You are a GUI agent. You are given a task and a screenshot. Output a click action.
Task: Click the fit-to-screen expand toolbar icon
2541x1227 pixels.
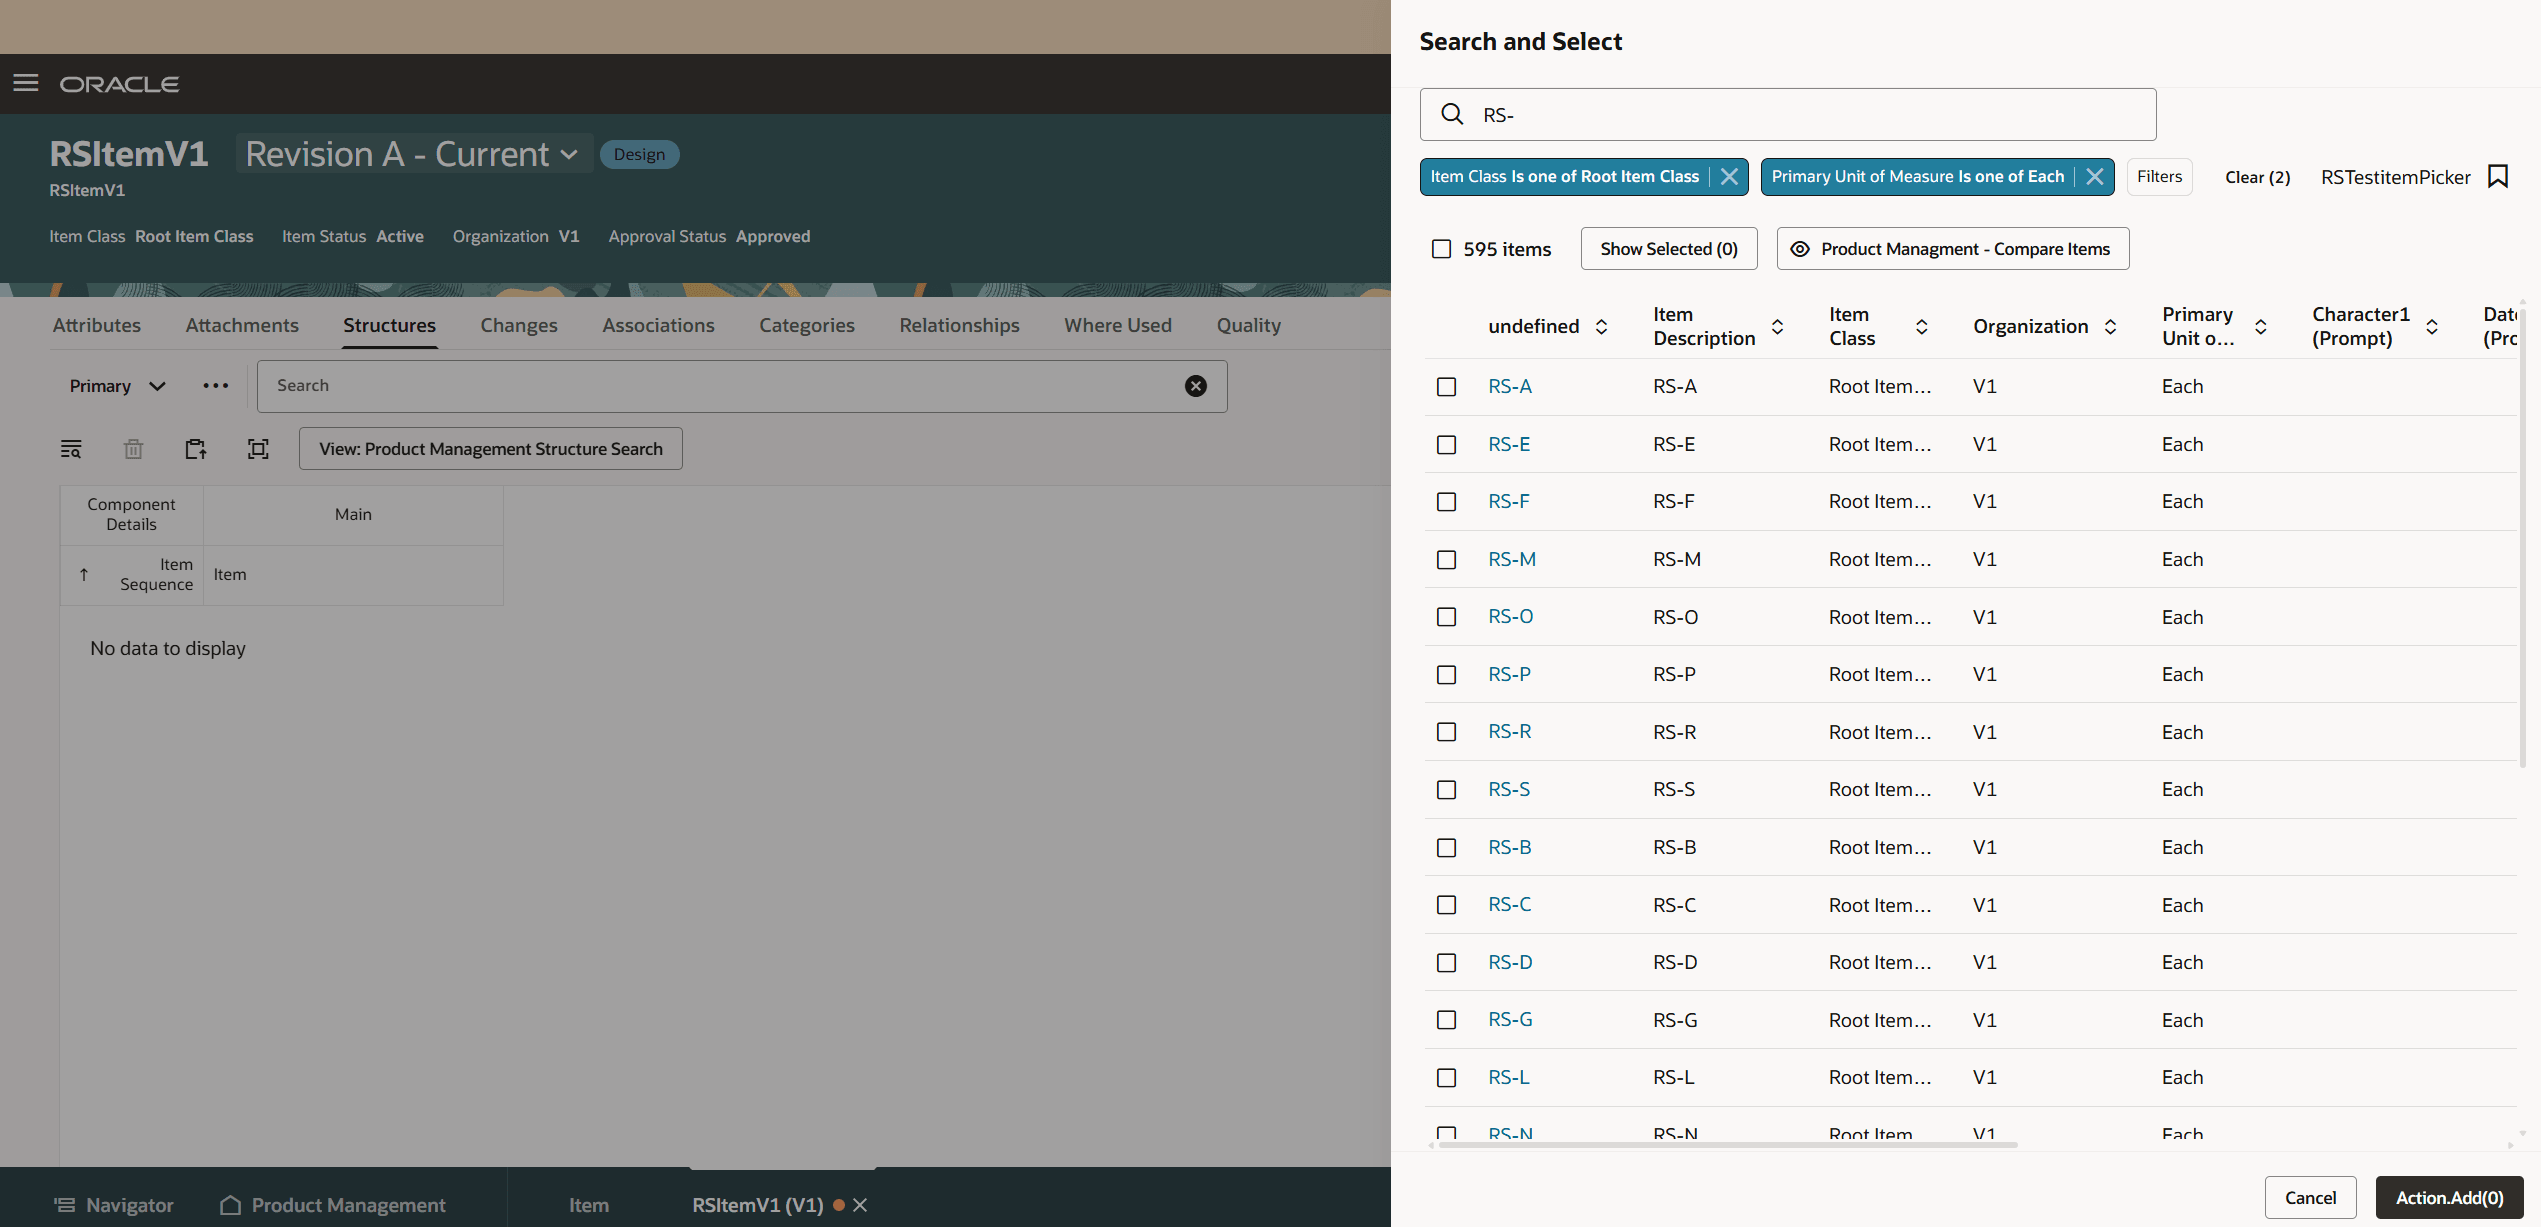coord(258,449)
